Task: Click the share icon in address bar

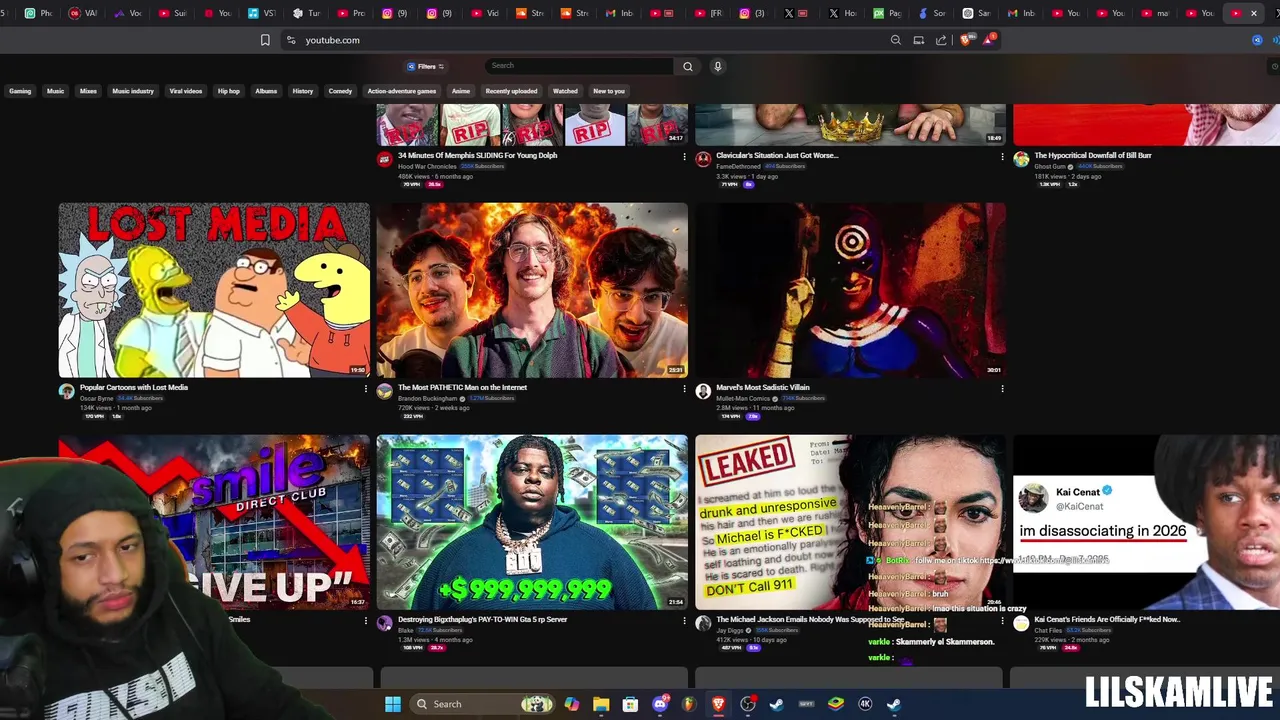Action: click(x=941, y=40)
